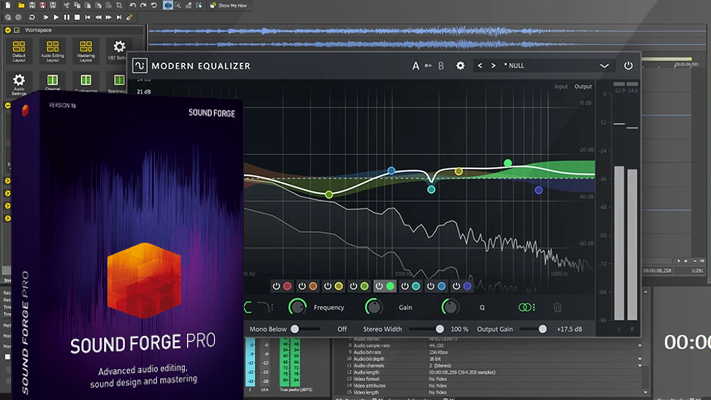Switch the analyzer to the Output tab
Viewport: 711px width, 400px height.
click(x=584, y=87)
